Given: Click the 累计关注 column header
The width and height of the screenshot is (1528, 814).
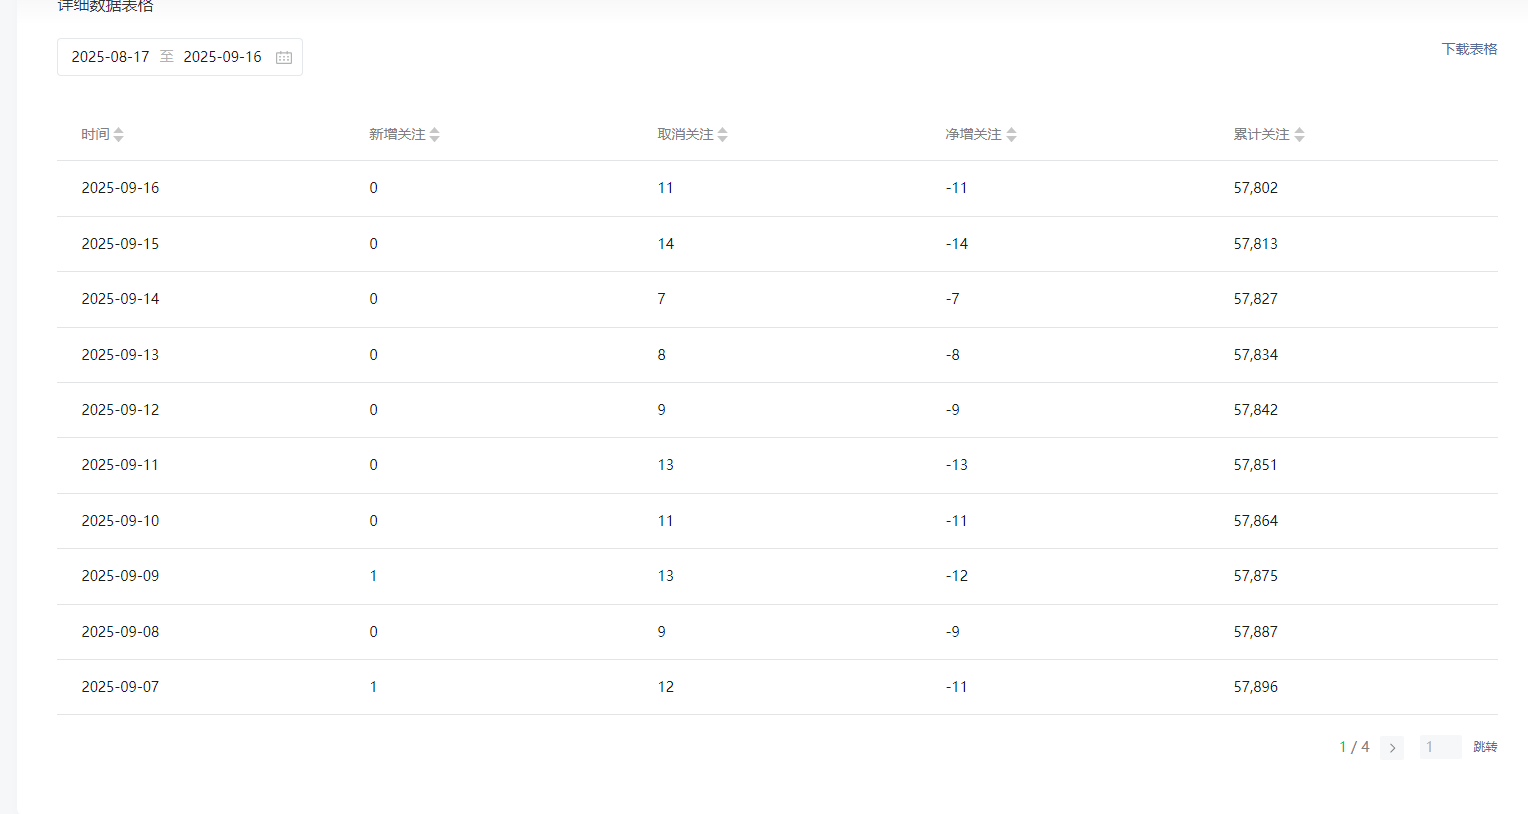Looking at the screenshot, I should pos(1261,134).
